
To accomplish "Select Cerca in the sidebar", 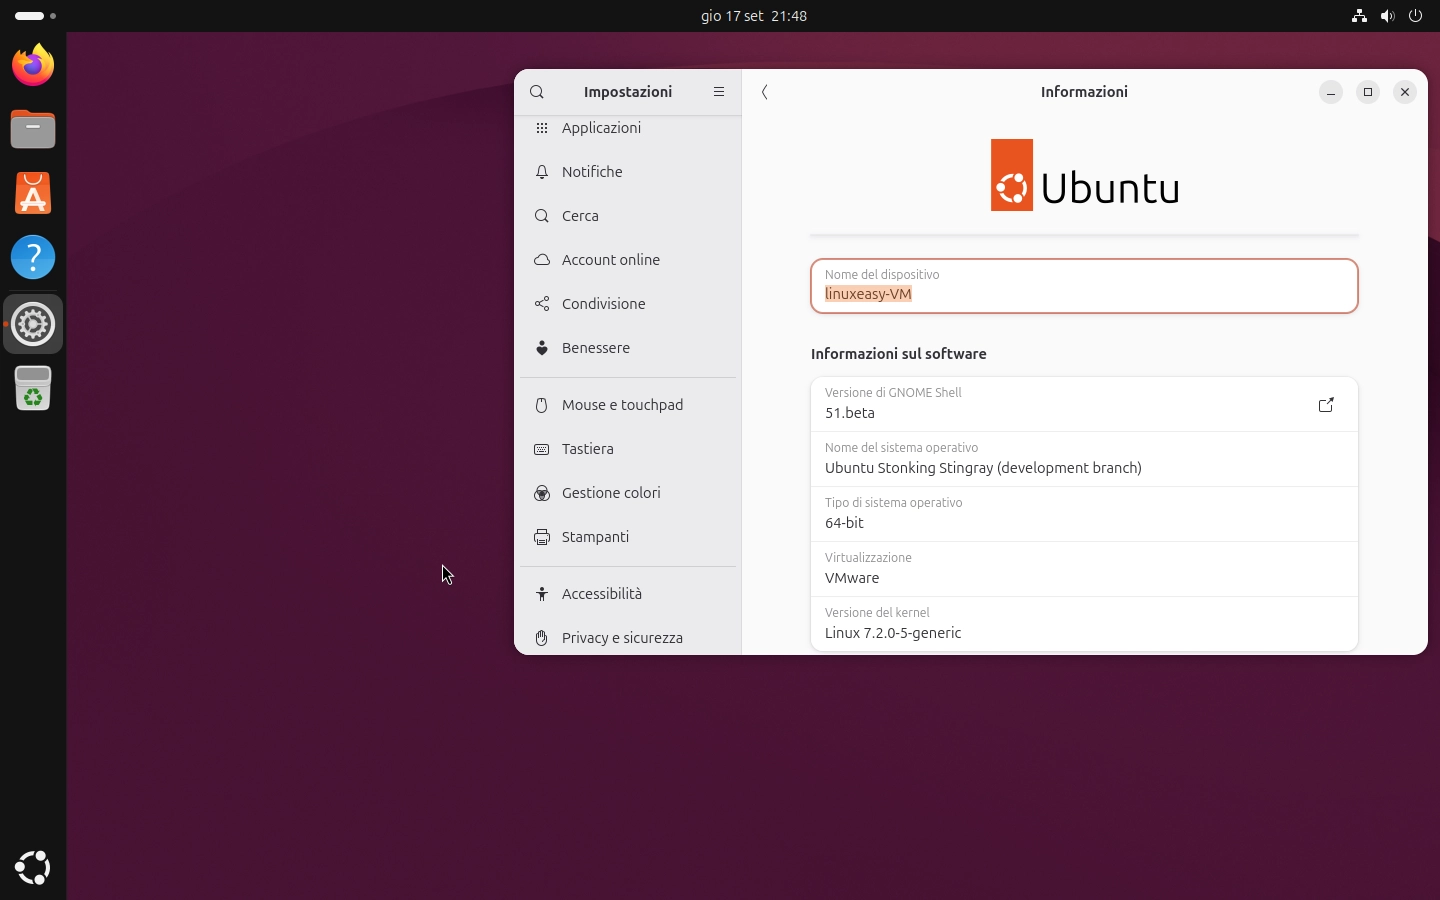I will coord(628,216).
